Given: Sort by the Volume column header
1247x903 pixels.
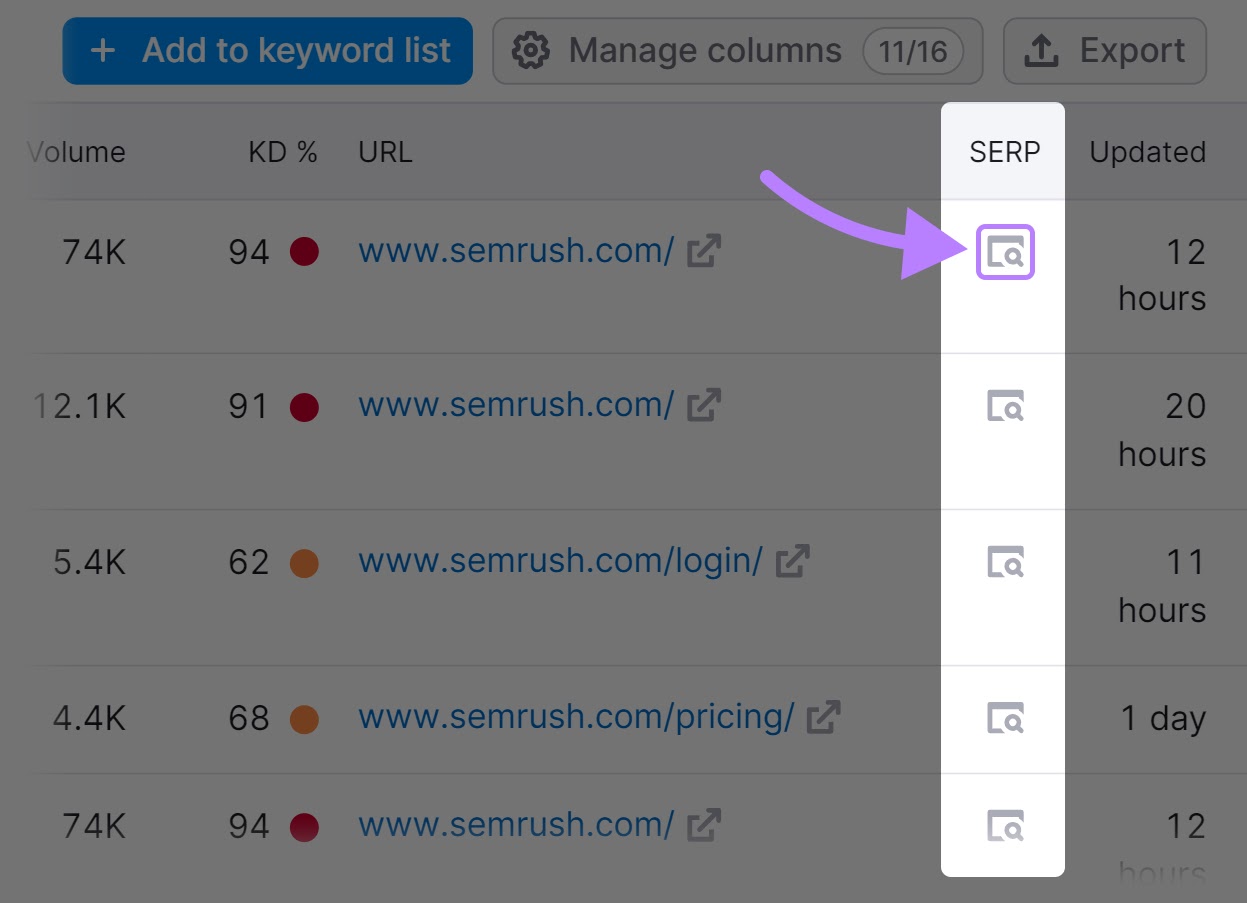Looking at the screenshot, I should click(77, 152).
